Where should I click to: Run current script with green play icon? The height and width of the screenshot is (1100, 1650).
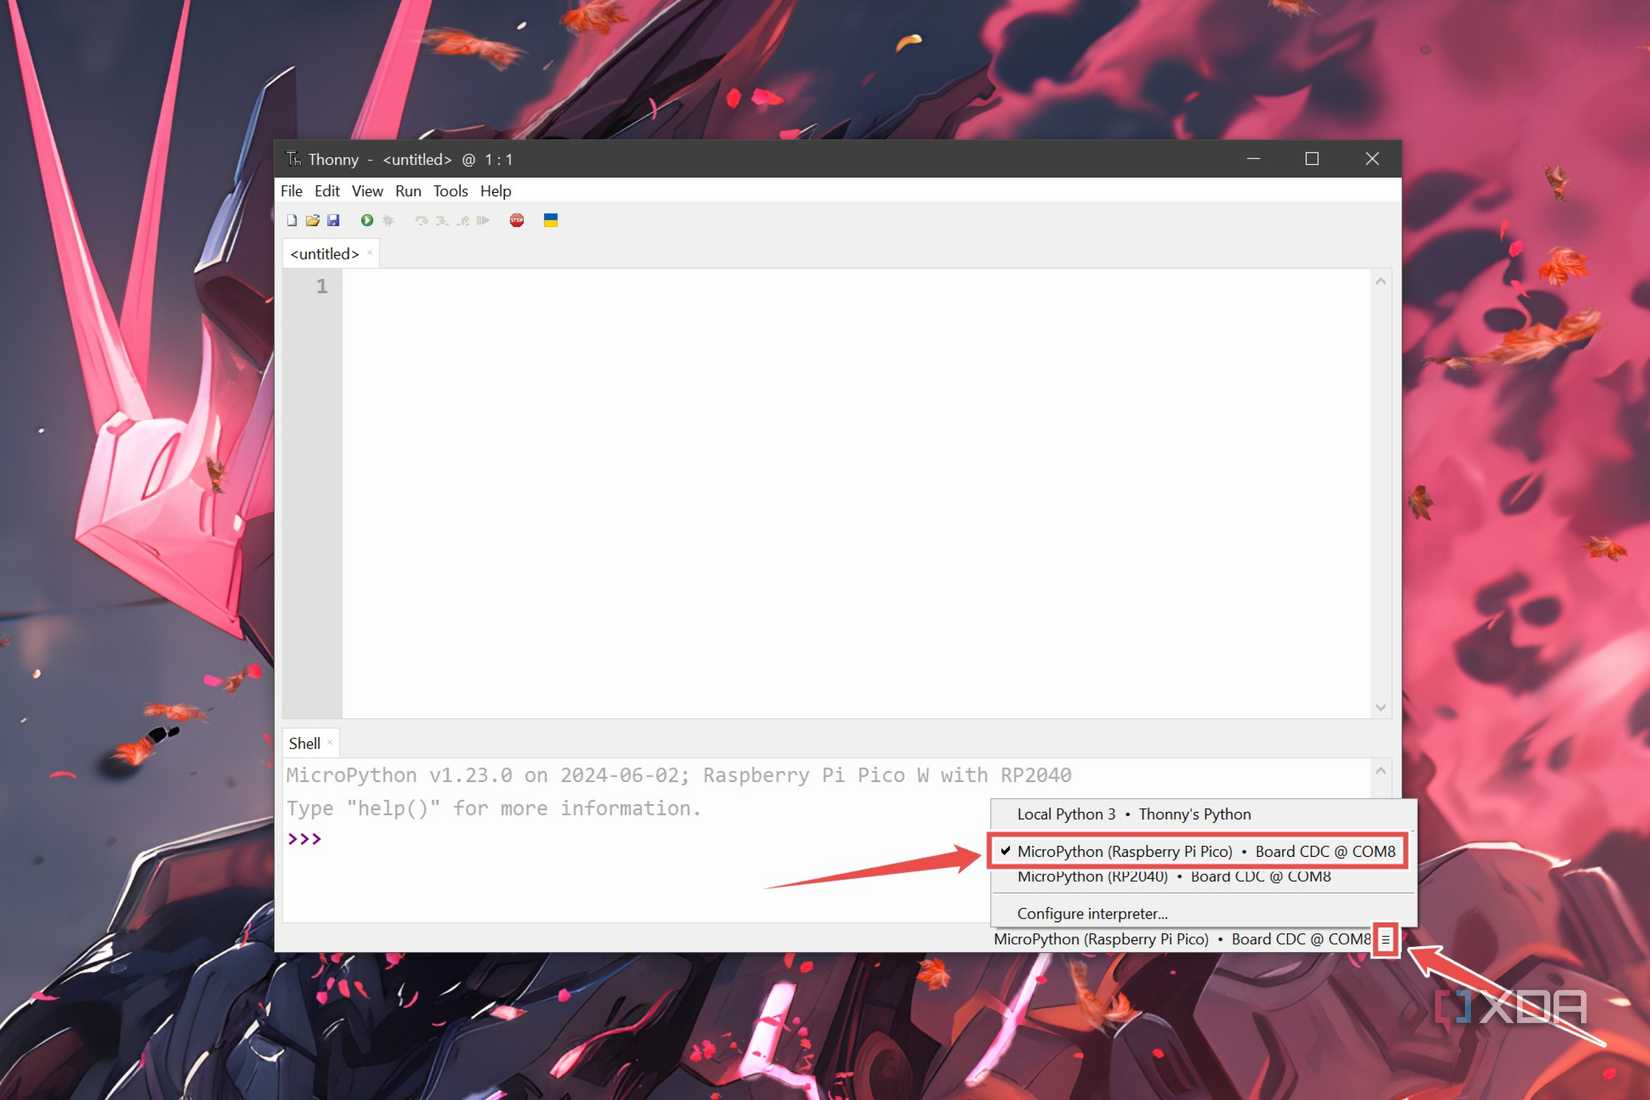367,220
